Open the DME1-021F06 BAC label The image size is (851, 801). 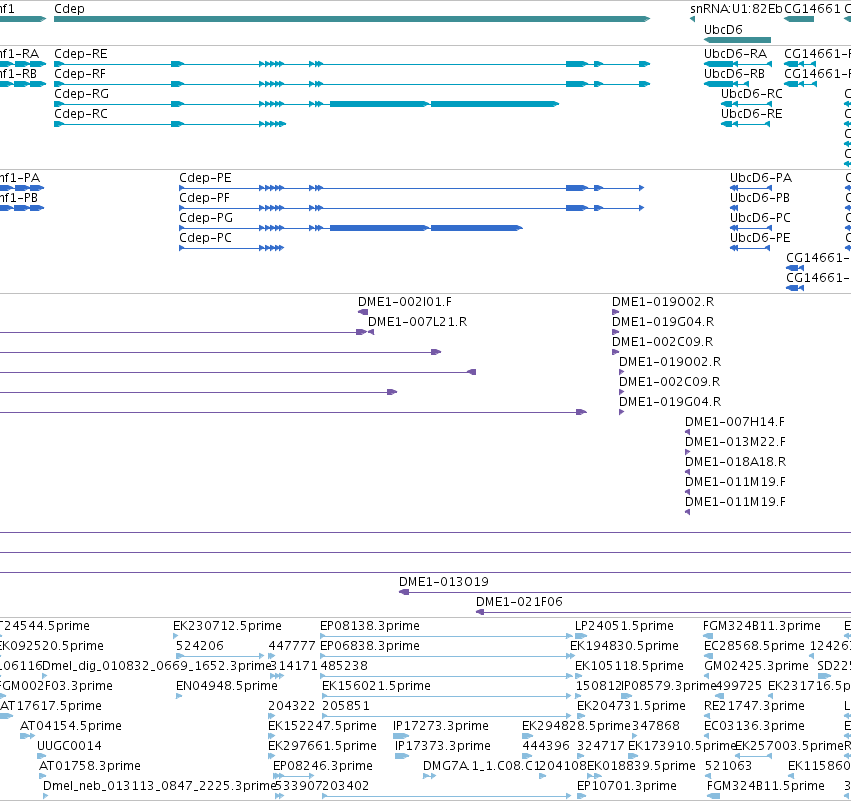point(519,602)
